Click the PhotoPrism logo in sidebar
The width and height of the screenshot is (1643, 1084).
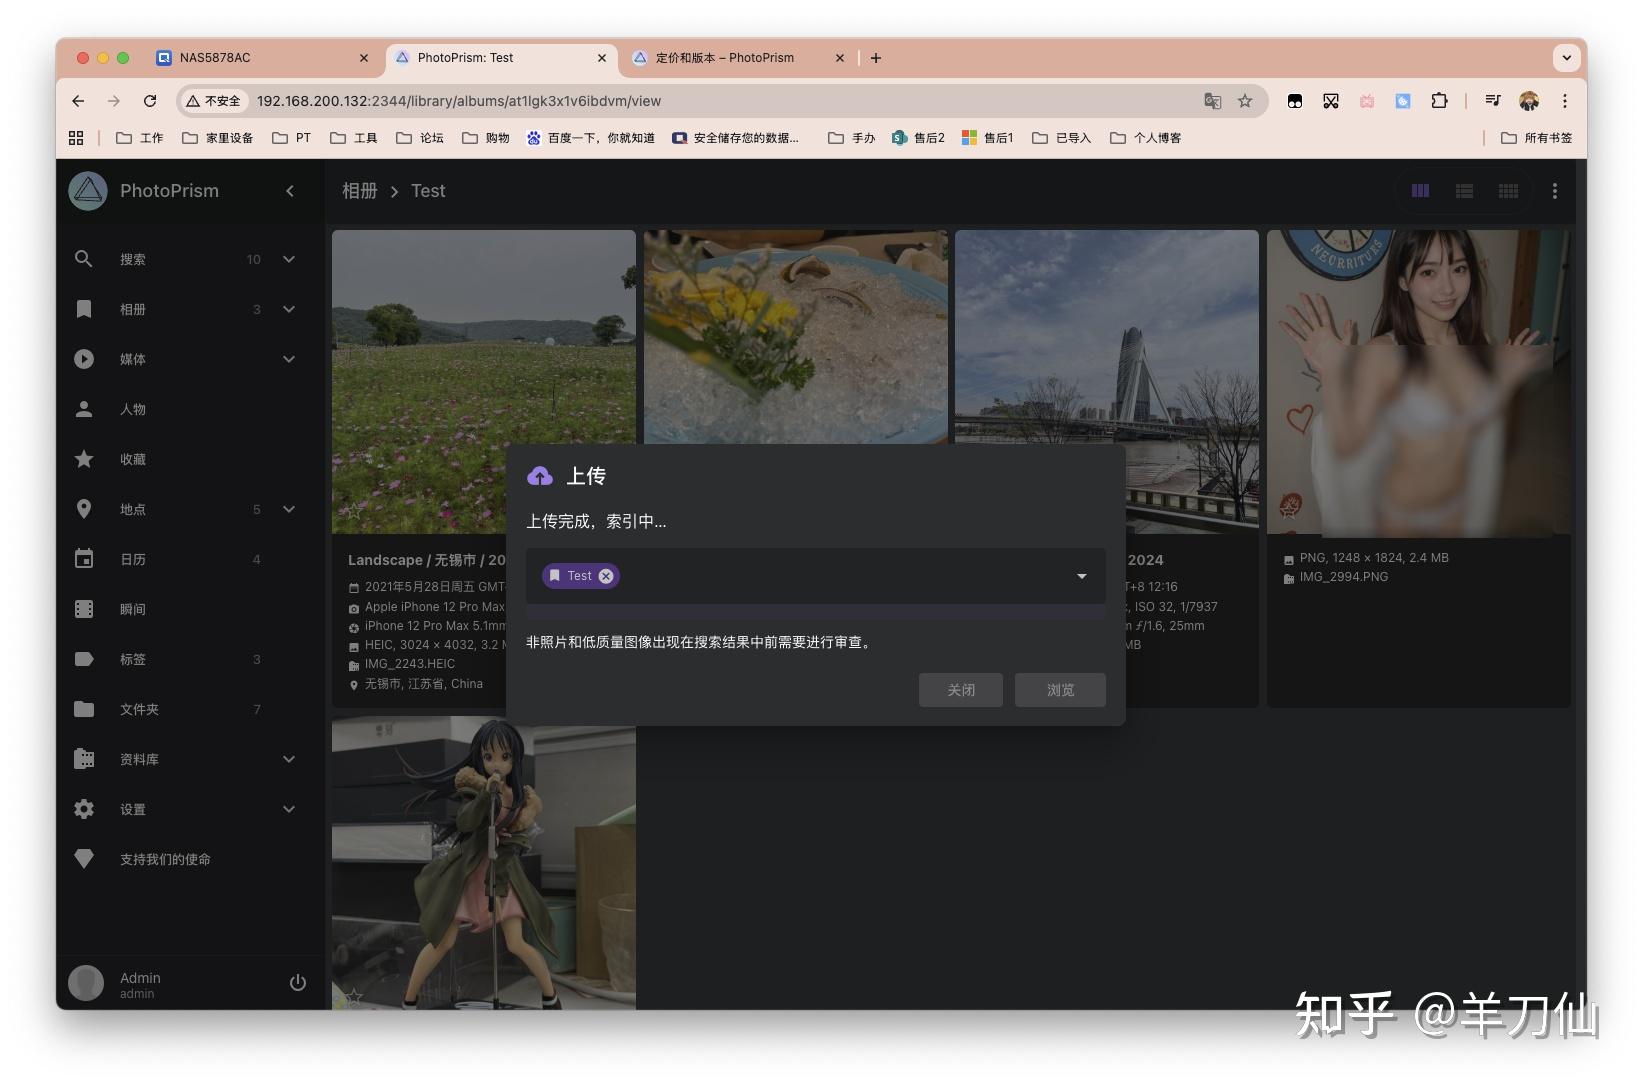point(87,190)
